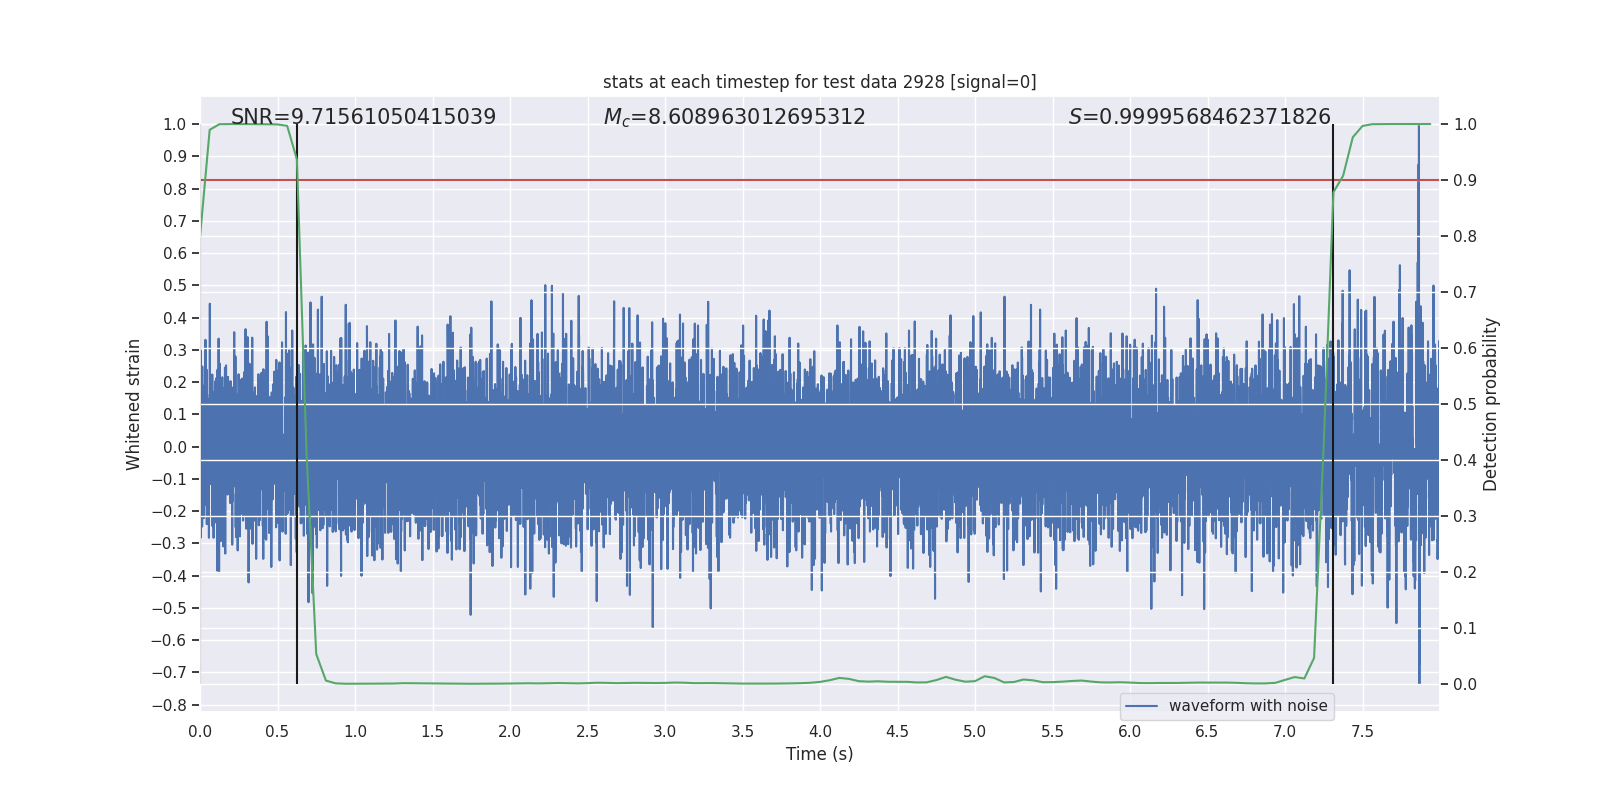Select the Whitened strain tick label −0.8
Image resolution: width=1600 pixels, height=800 pixels.
[x=170, y=705]
